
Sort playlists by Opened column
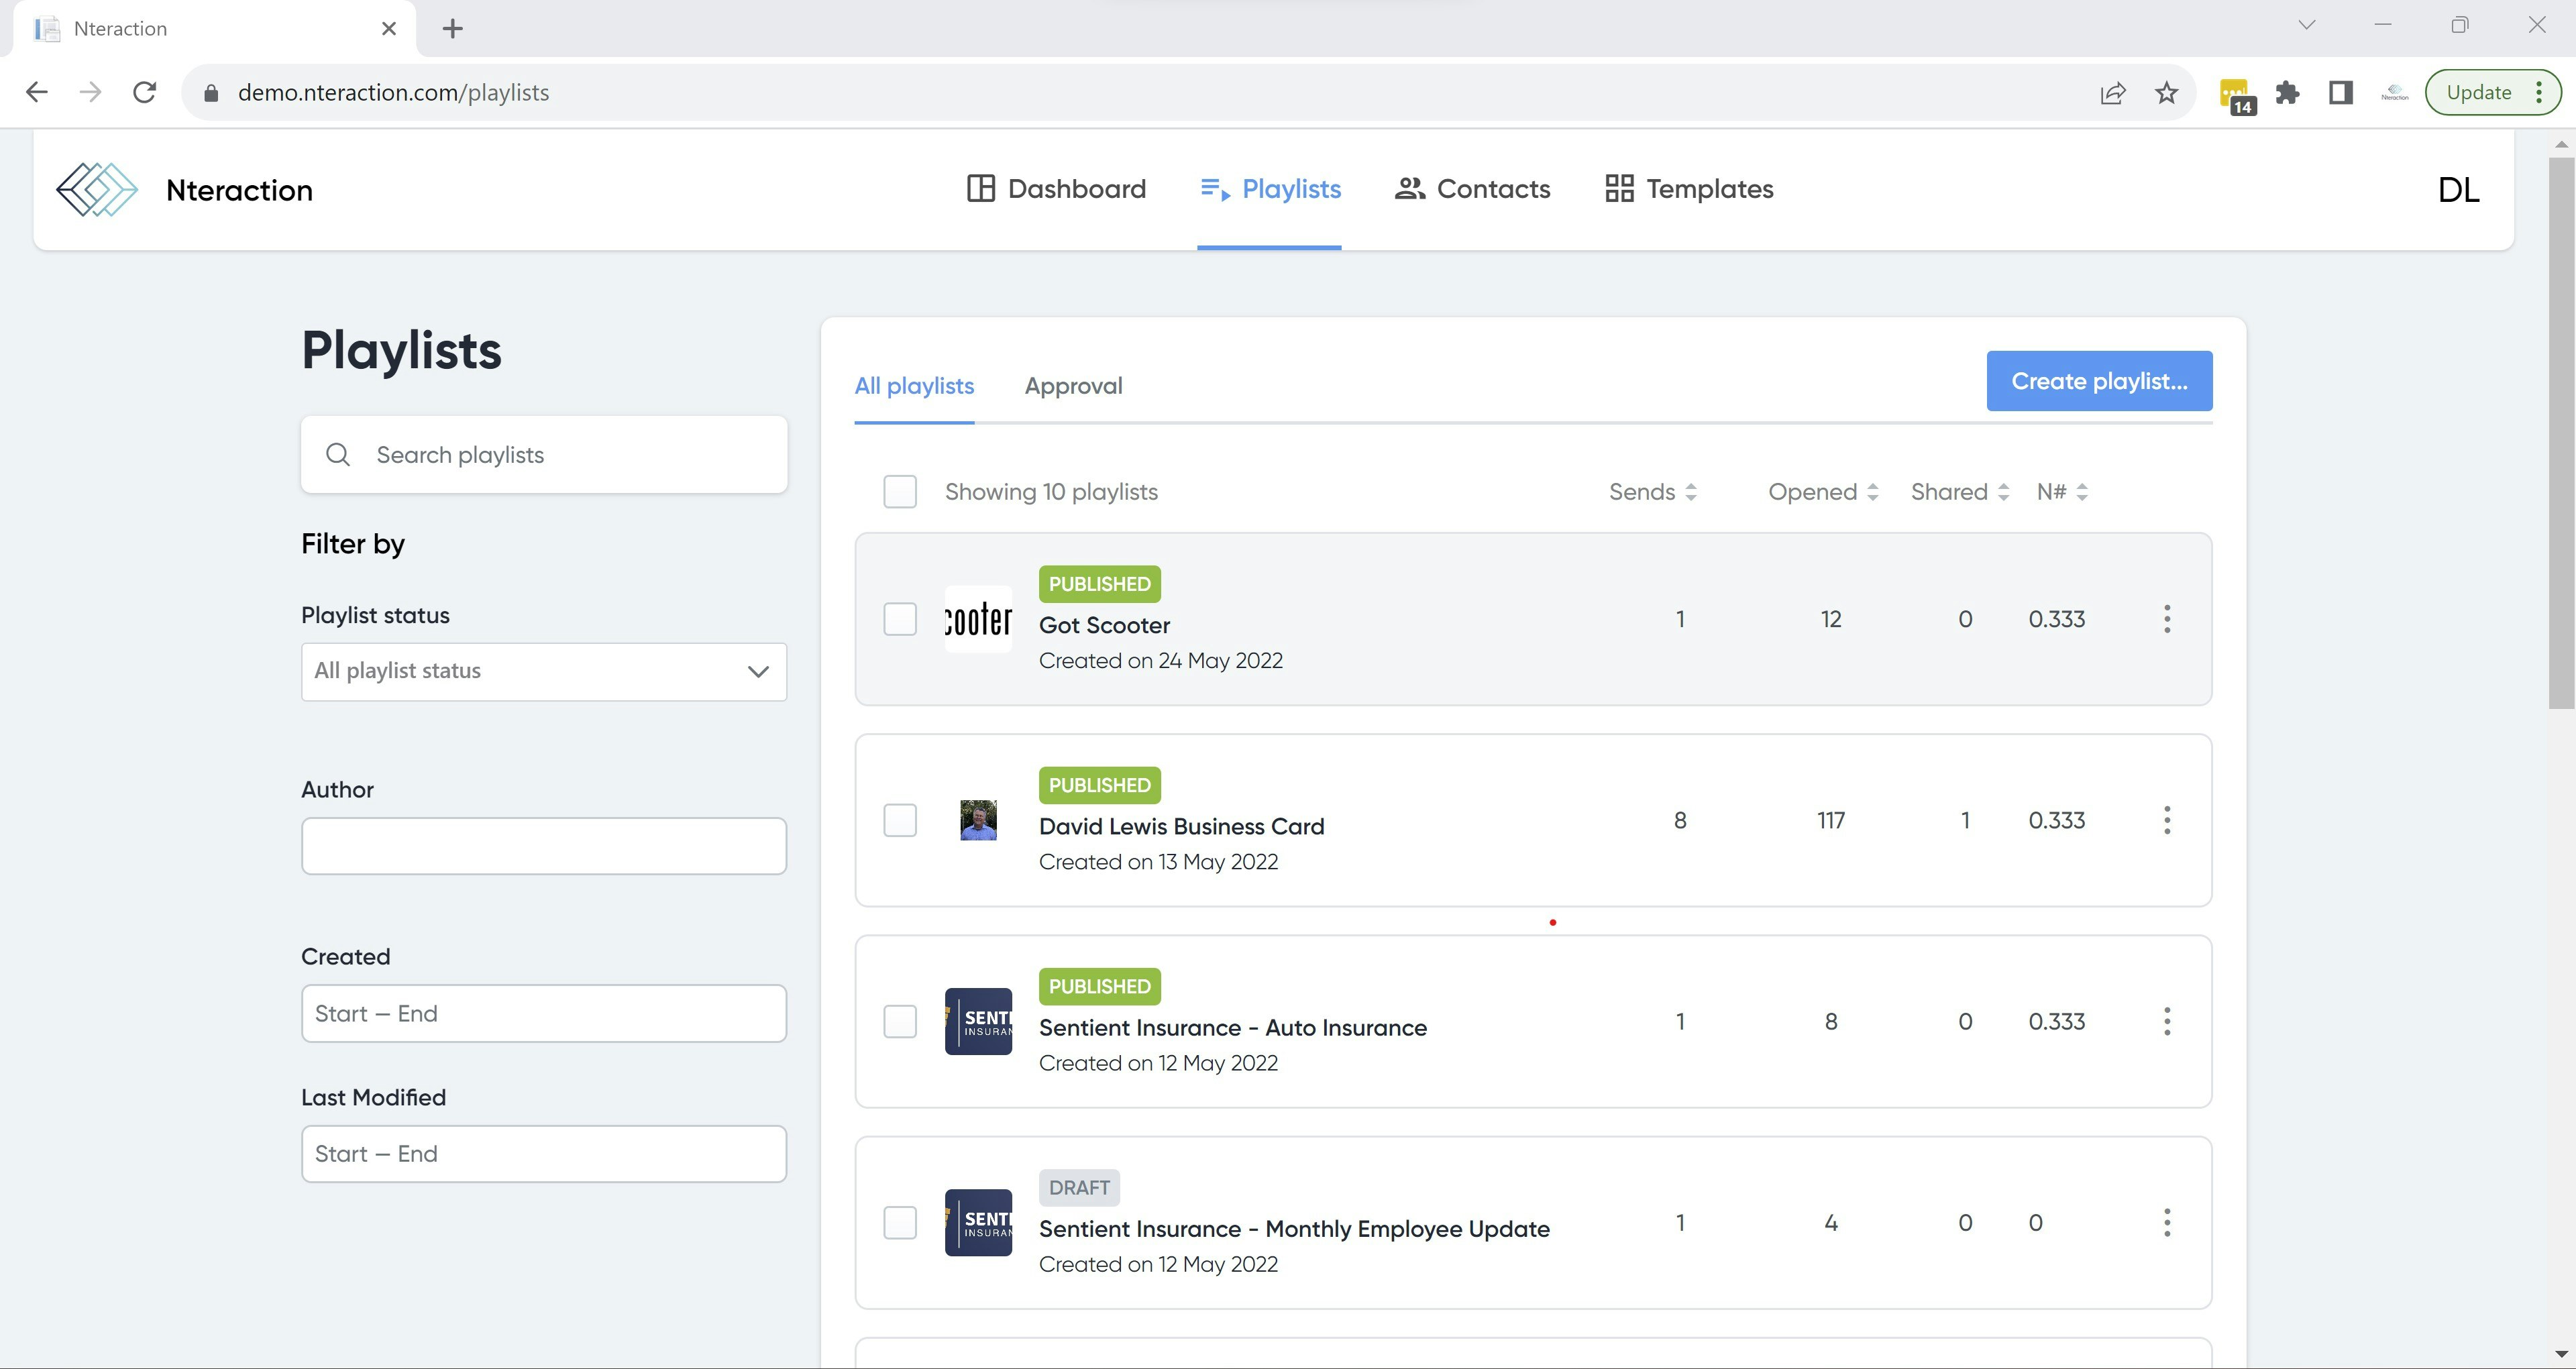coord(1823,492)
